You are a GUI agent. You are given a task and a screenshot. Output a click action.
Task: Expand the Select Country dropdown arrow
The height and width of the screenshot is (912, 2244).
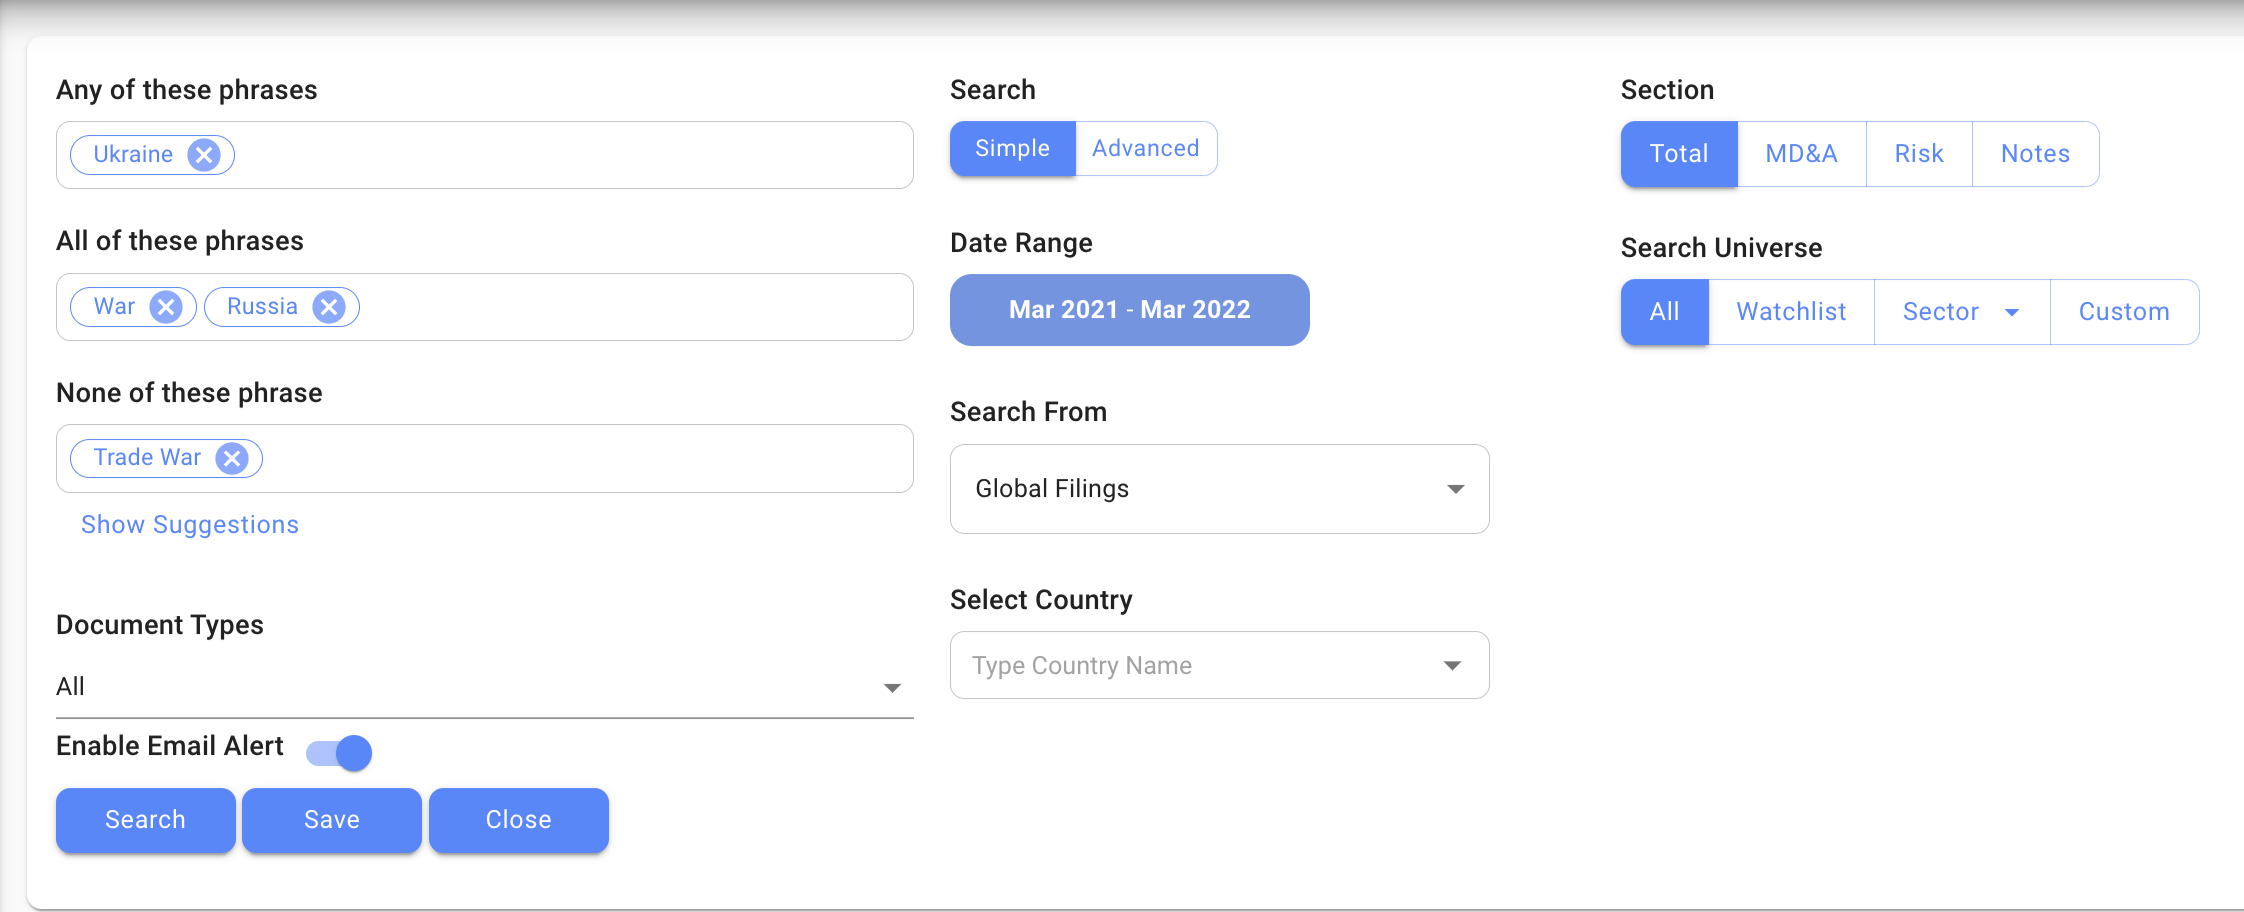pos(1452,666)
